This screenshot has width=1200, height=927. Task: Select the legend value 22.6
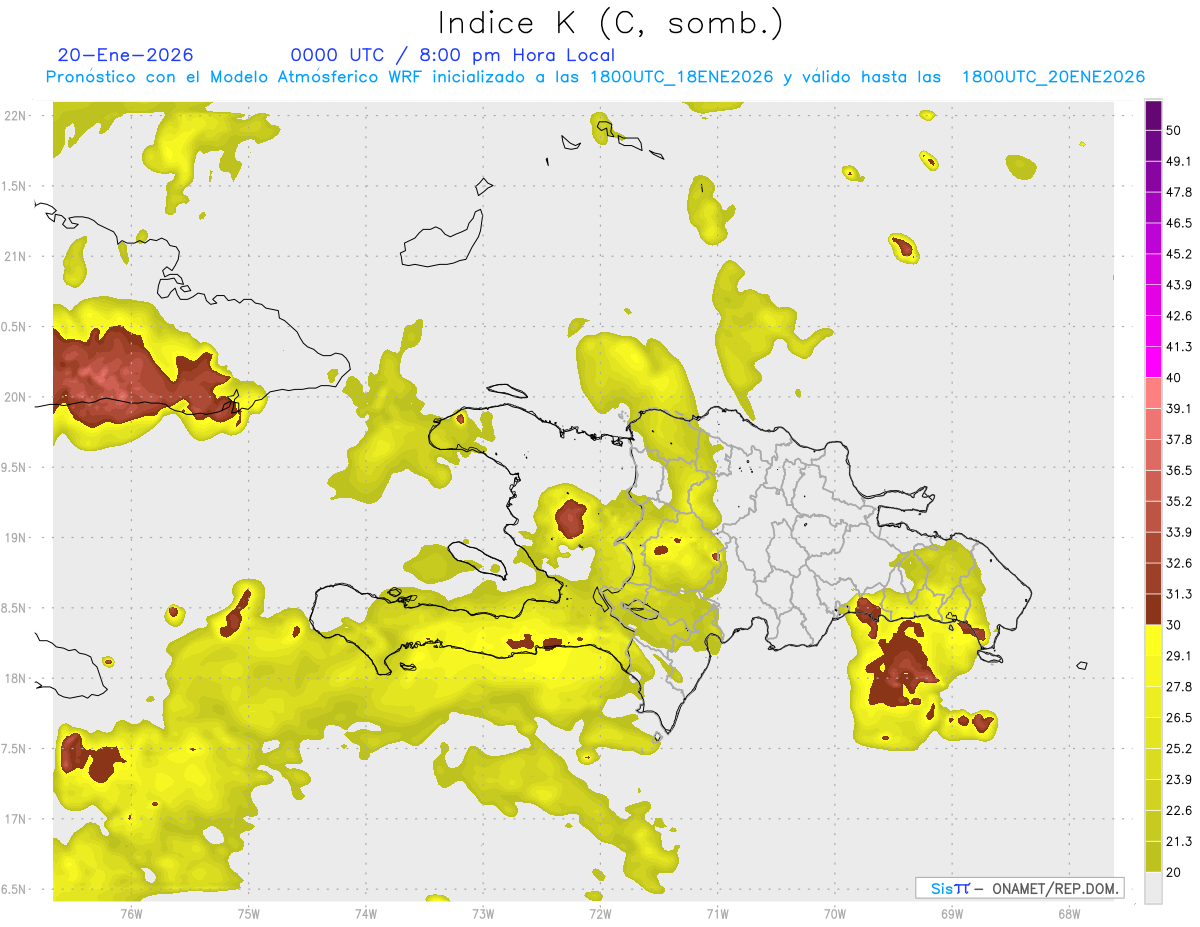click(1179, 811)
